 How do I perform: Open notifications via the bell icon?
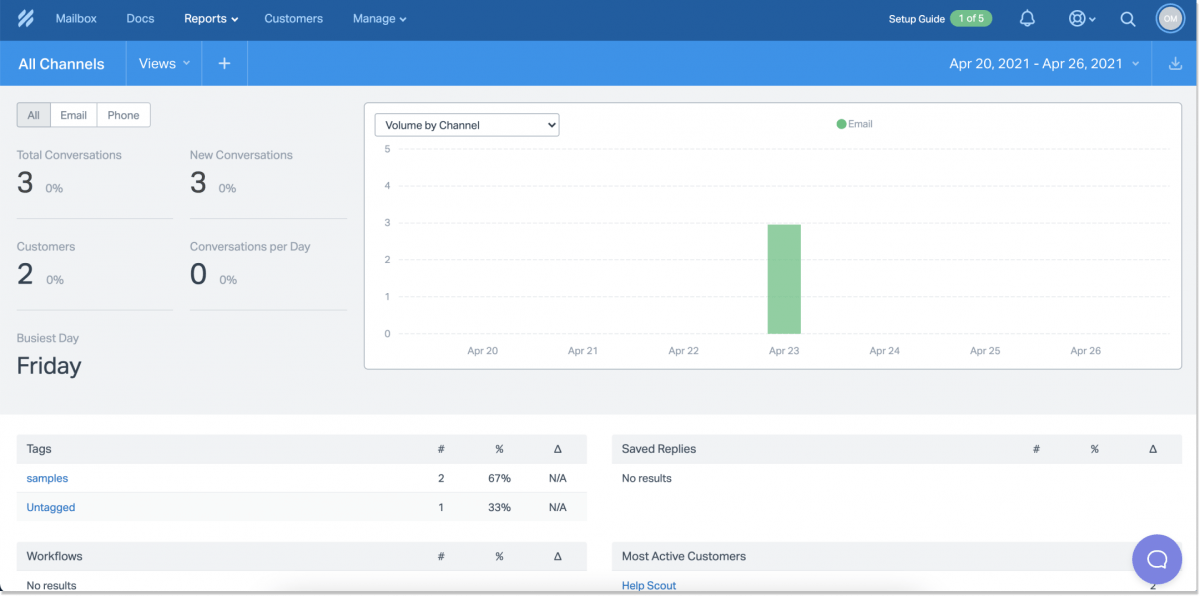click(x=1027, y=18)
